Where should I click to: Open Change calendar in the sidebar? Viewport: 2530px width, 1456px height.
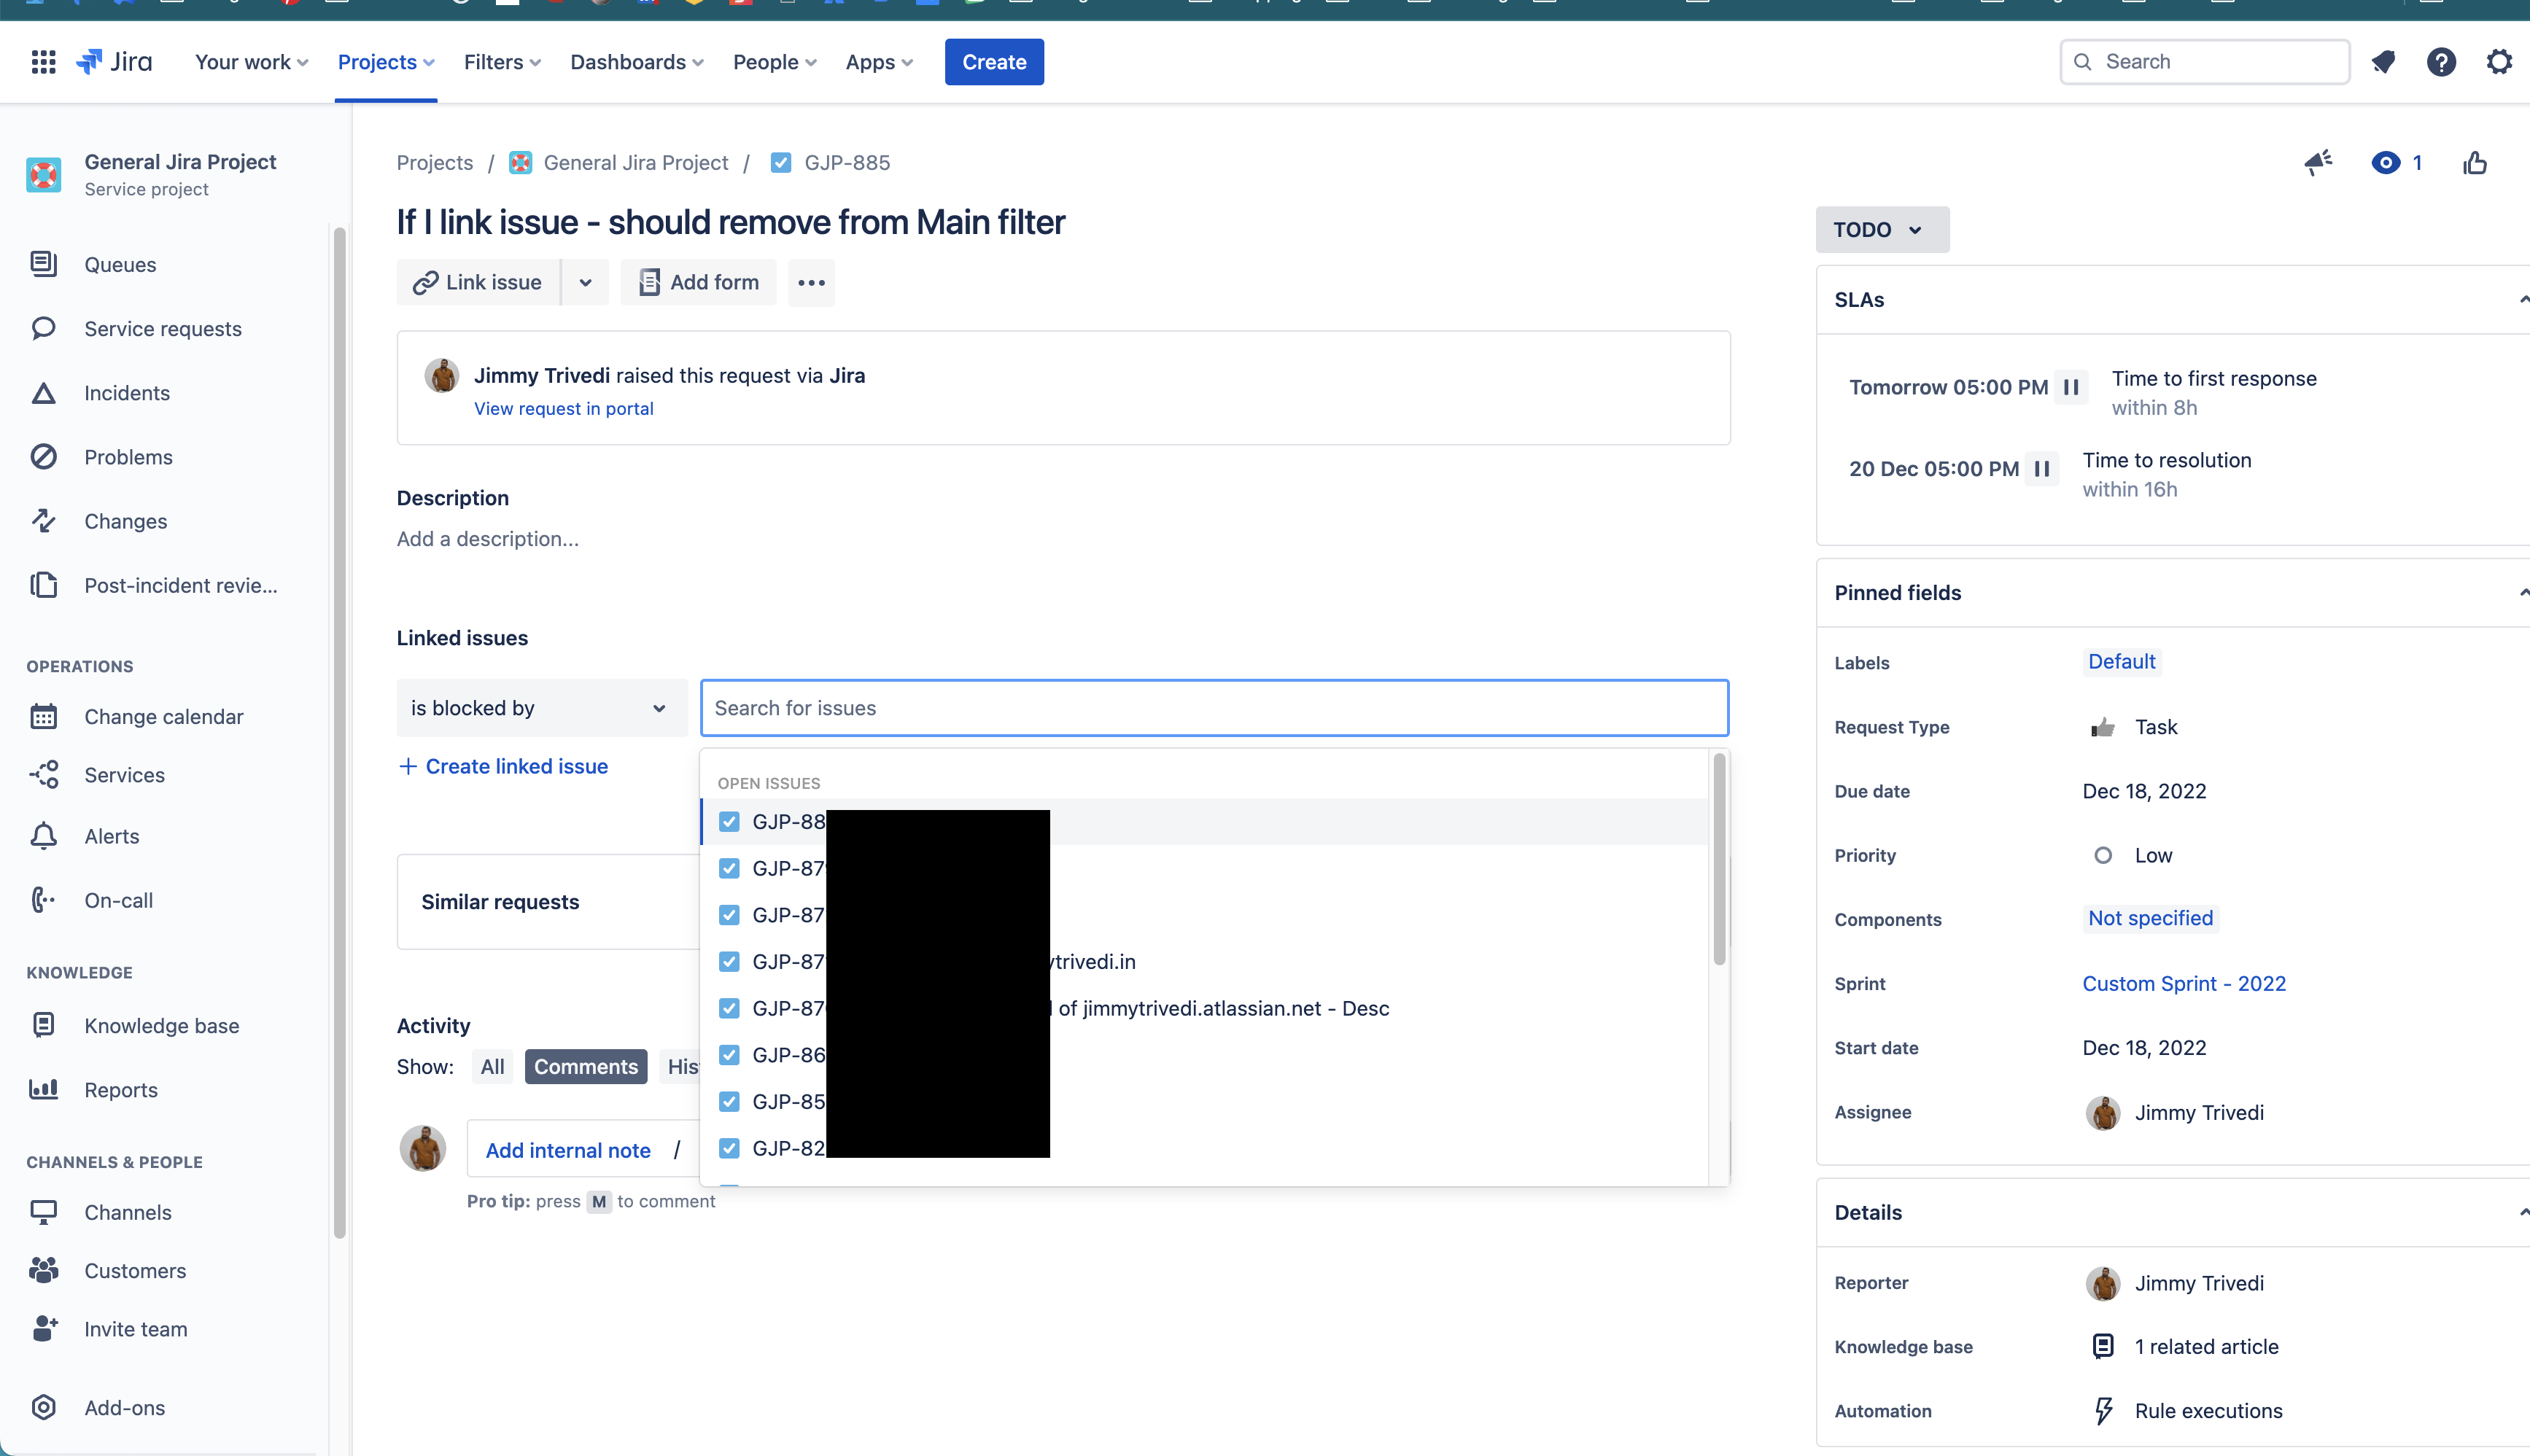pyautogui.click(x=164, y=717)
